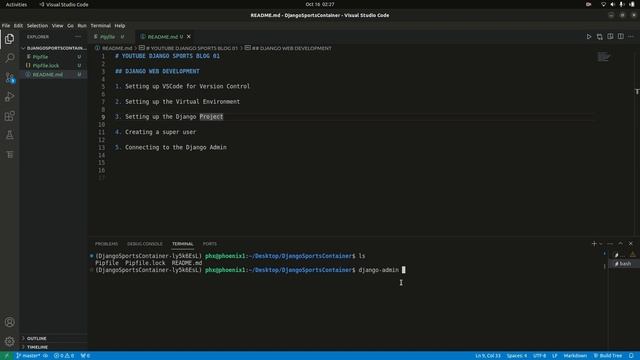640x360 pixels.
Task: Open the bottom activity bar list icon
Action: tap(9, 154)
